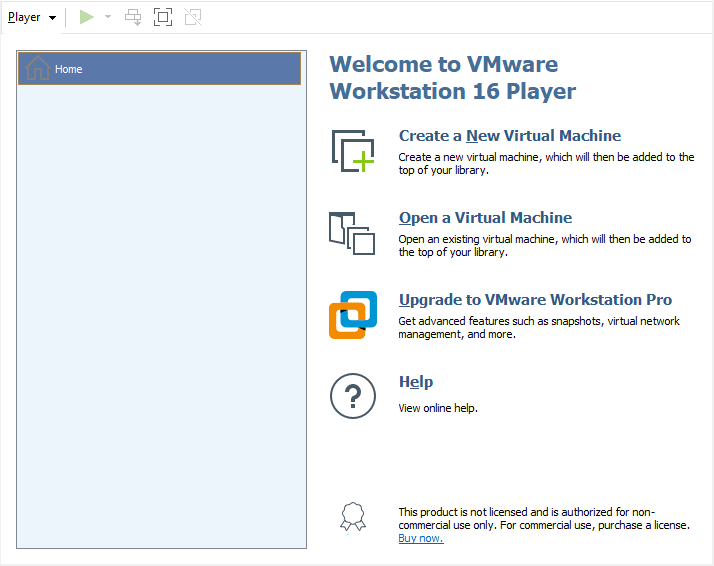Select Home in the library list
Viewport: 714px width, 566px height.
point(159,69)
